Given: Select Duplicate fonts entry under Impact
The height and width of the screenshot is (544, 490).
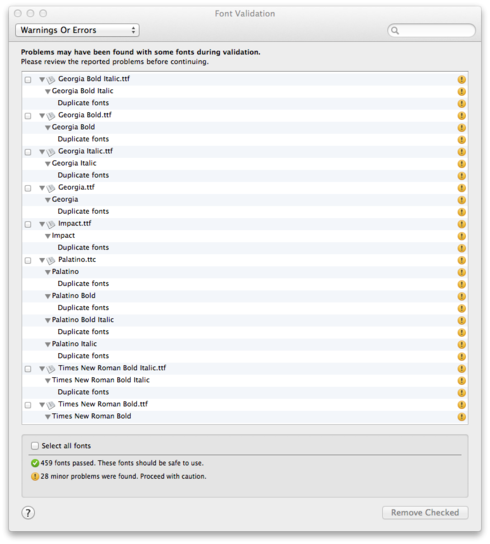Looking at the screenshot, I should pos(83,247).
